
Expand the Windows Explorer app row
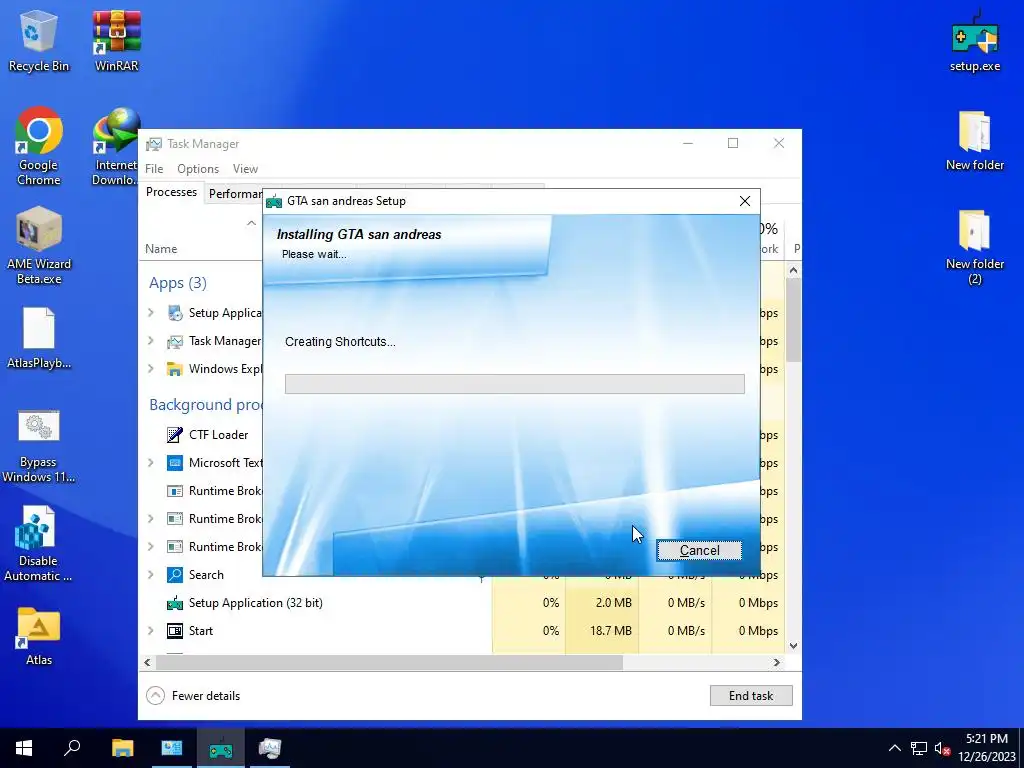coord(151,369)
